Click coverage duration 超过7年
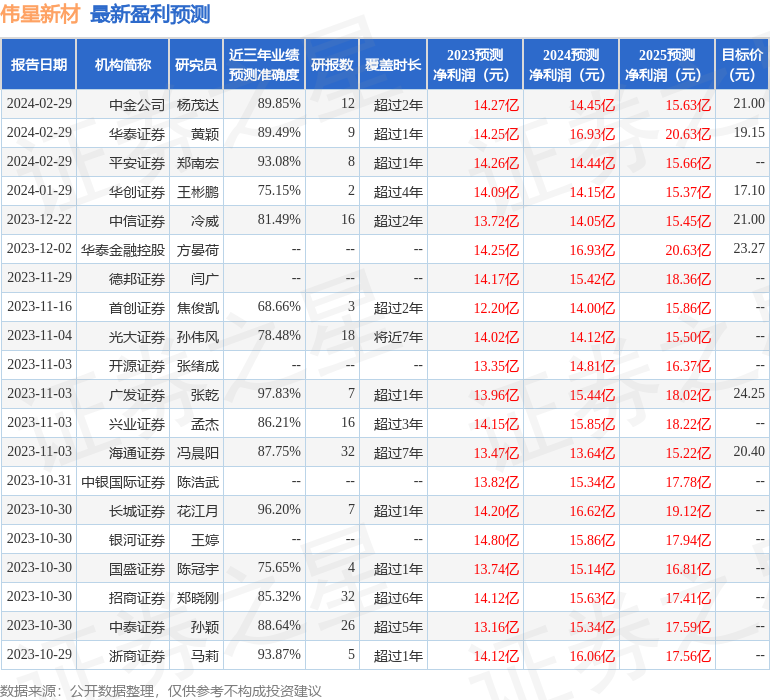This screenshot has height=700, width=770. pyautogui.click(x=398, y=453)
